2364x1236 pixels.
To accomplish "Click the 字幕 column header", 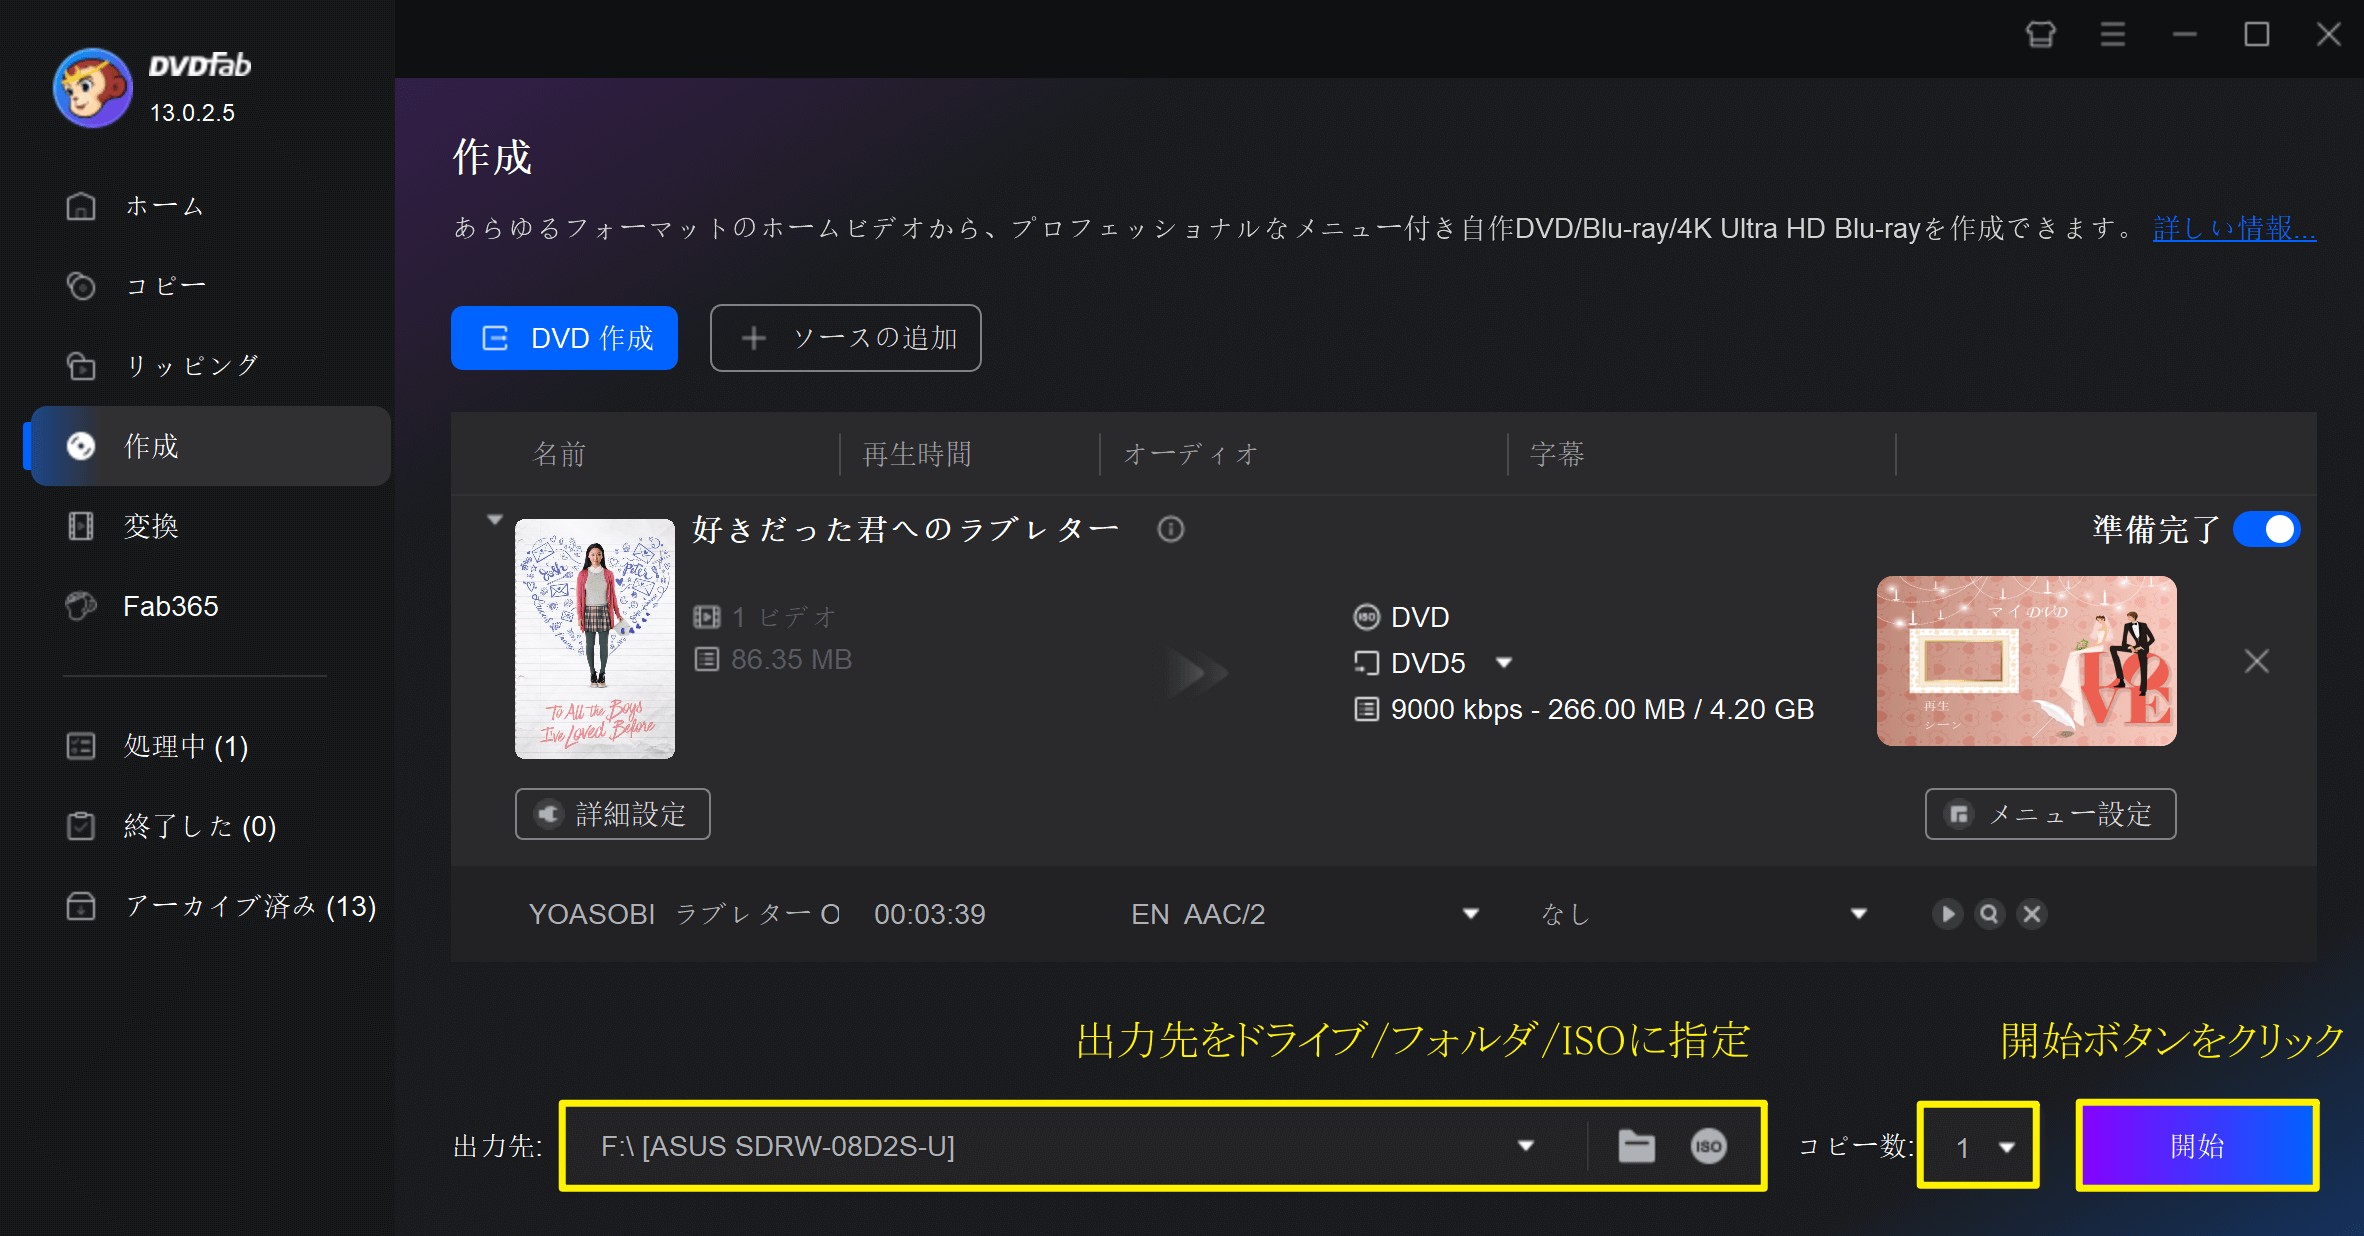I will pyautogui.click(x=1557, y=454).
